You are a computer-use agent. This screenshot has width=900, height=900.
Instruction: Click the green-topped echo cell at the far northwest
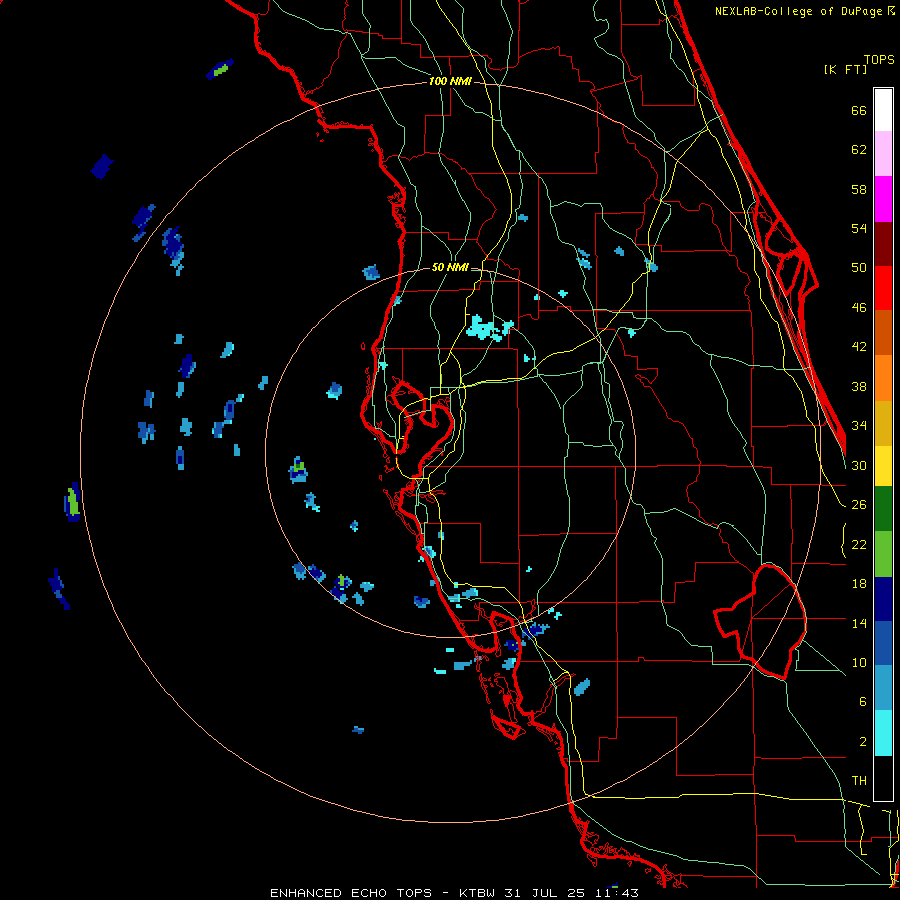(x=220, y=69)
